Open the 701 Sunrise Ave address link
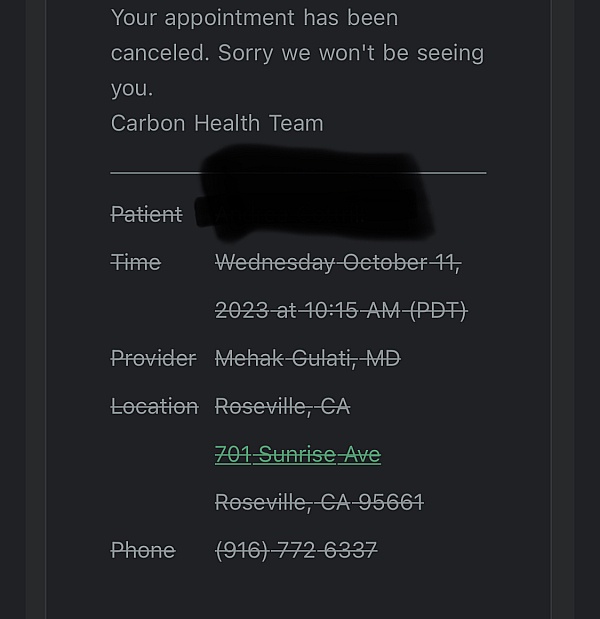600x619 pixels. tap(297, 455)
